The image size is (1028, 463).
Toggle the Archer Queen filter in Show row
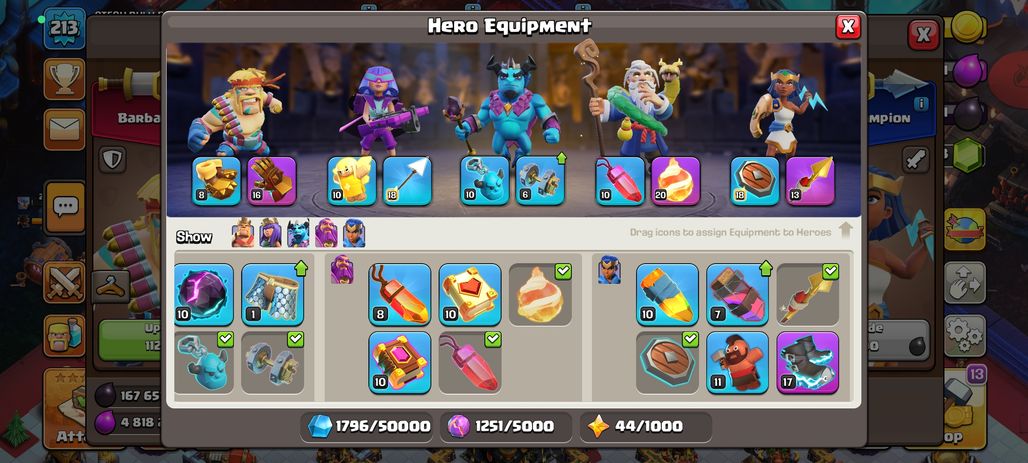[x=270, y=233]
